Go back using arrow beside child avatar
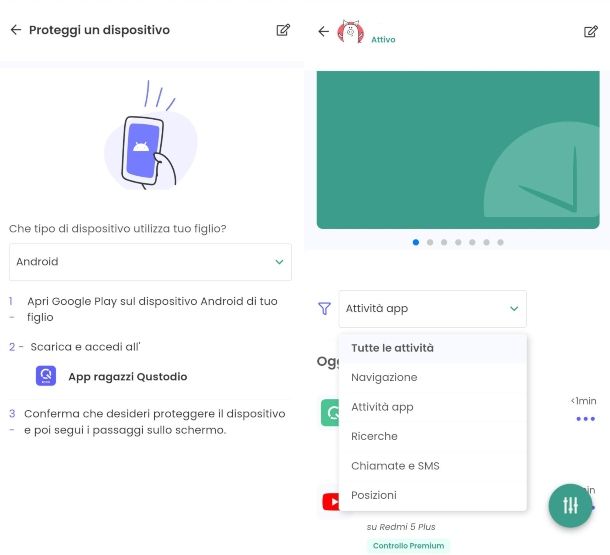 pyautogui.click(x=323, y=31)
